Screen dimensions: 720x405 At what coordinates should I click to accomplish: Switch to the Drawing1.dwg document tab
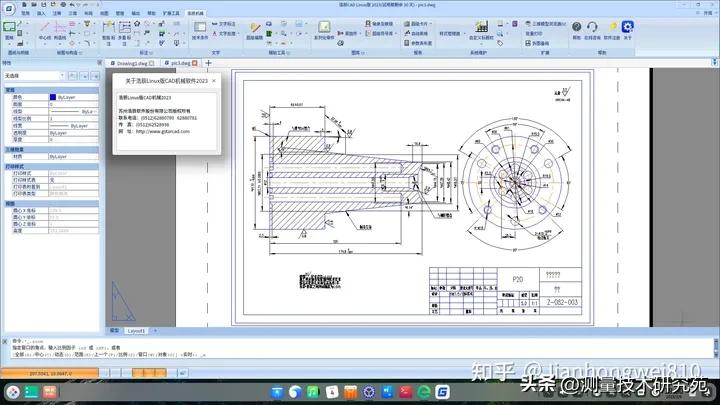pyautogui.click(x=130, y=61)
